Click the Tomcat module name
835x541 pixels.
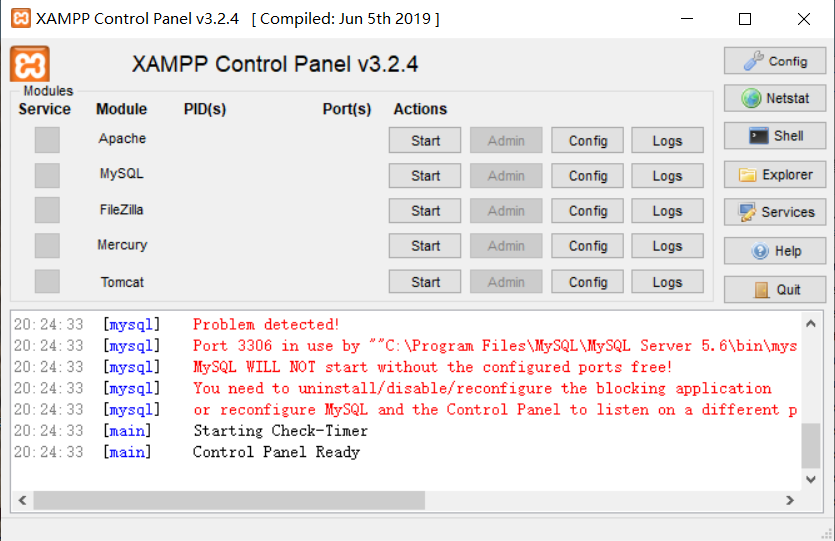(x=122, y=282)
